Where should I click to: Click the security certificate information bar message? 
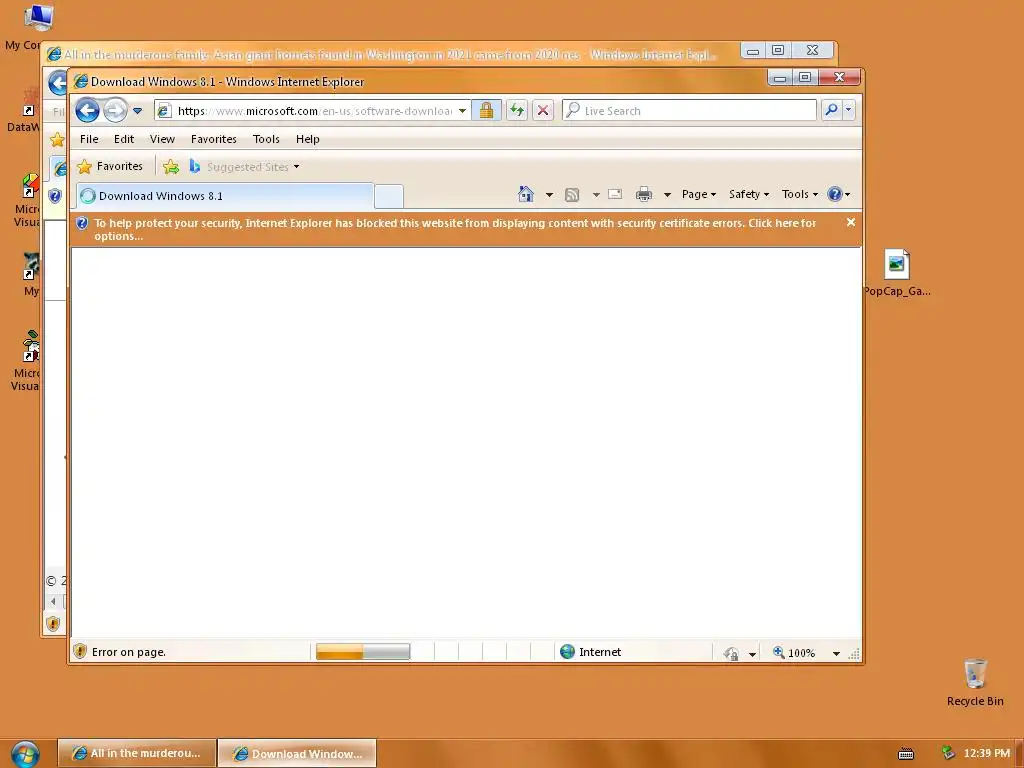(455, 229)
